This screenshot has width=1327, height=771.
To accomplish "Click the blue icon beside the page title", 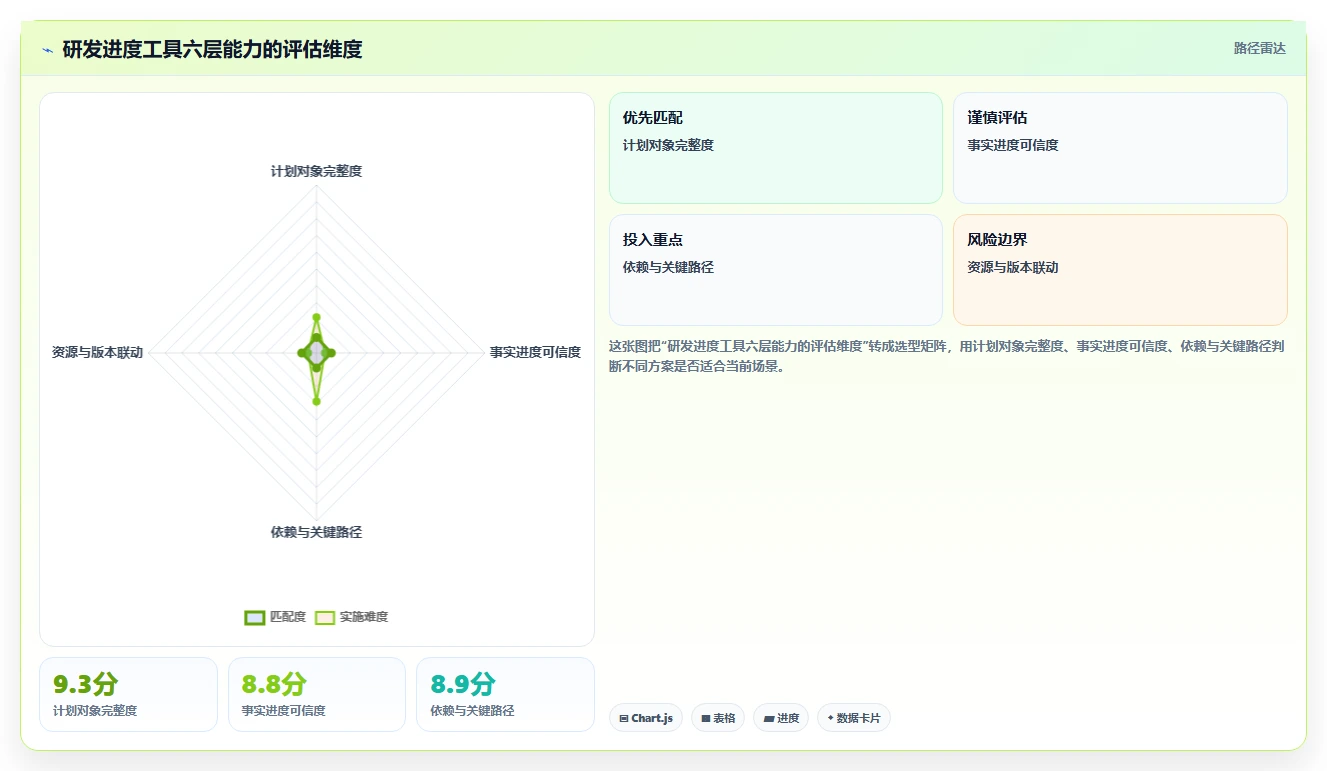I will pos(48,50).
